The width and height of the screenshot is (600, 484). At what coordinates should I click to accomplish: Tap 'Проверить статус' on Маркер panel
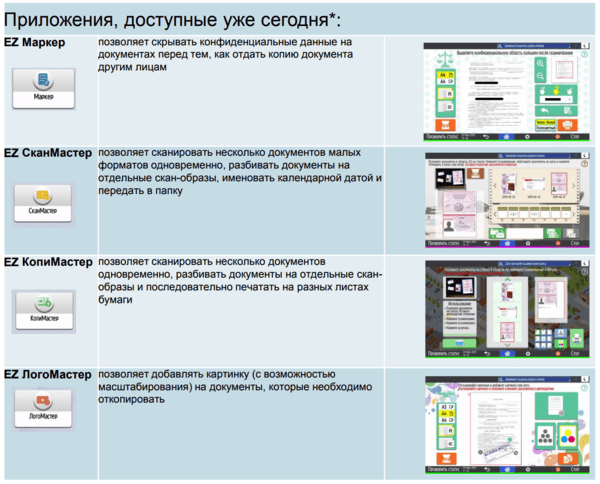click(x=442, y=137)
